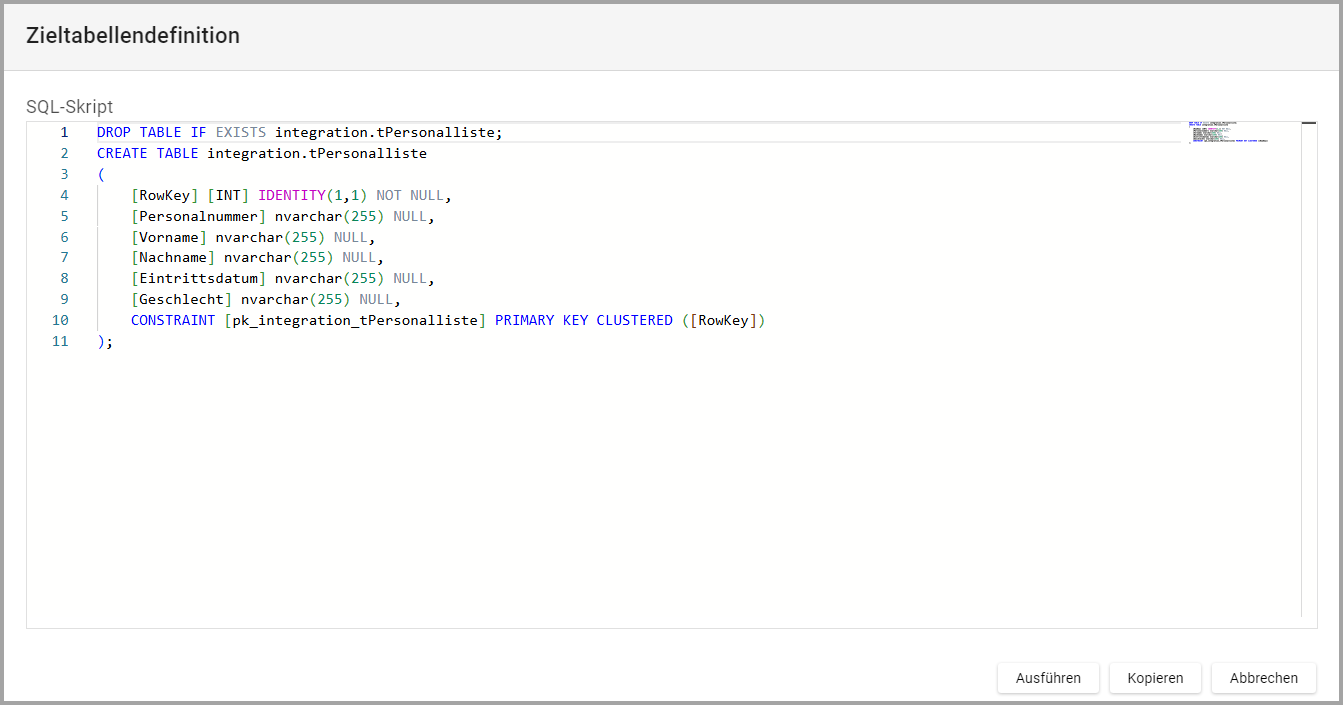Select line number 1 in gutter
This screenshot has height=705, width=1343.
tap(64, 132)
